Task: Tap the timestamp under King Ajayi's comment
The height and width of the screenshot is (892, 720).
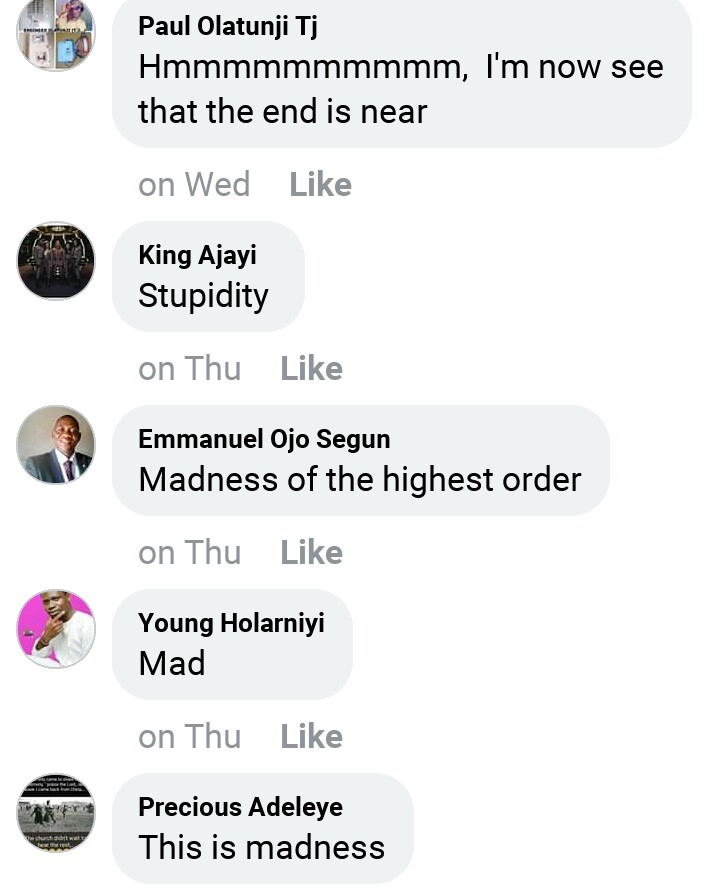Action: [x=189, y=369]
